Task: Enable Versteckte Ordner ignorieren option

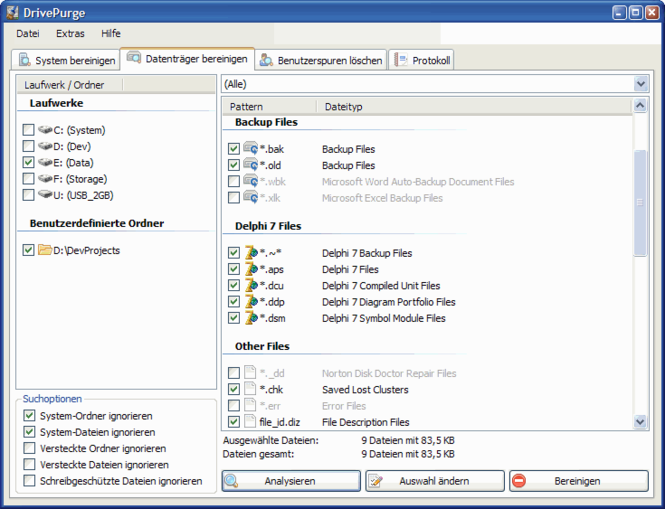Action: pos(28,449)
